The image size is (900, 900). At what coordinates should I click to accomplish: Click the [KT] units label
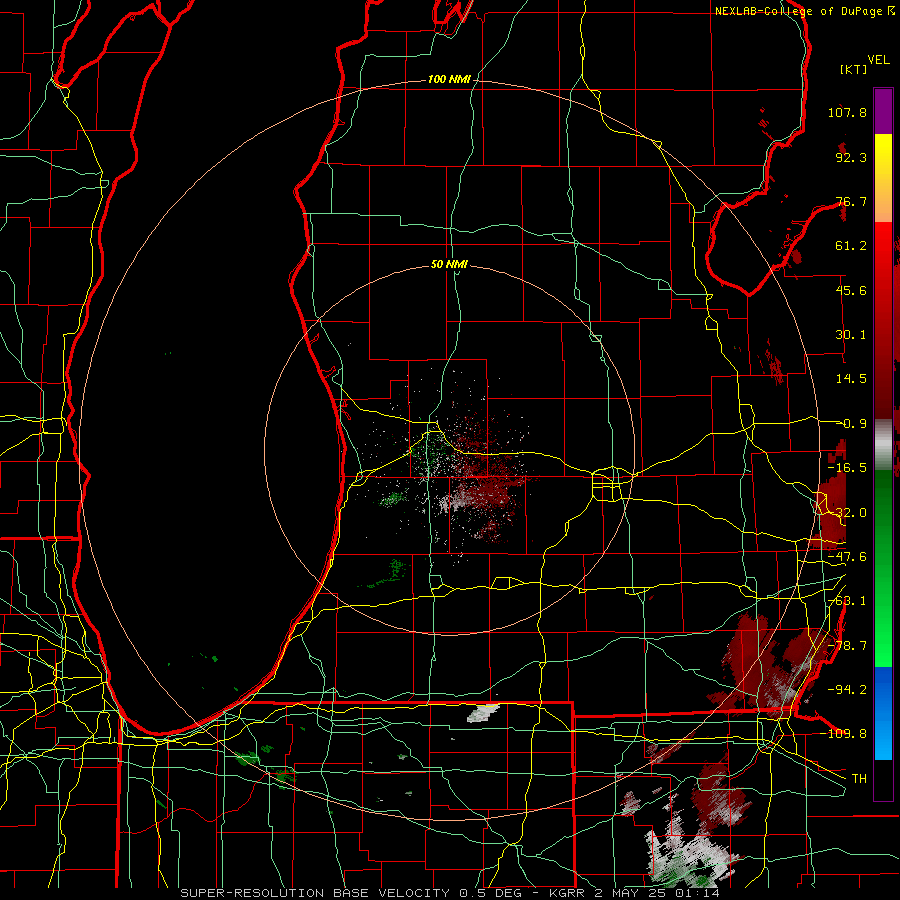(854, 69)
